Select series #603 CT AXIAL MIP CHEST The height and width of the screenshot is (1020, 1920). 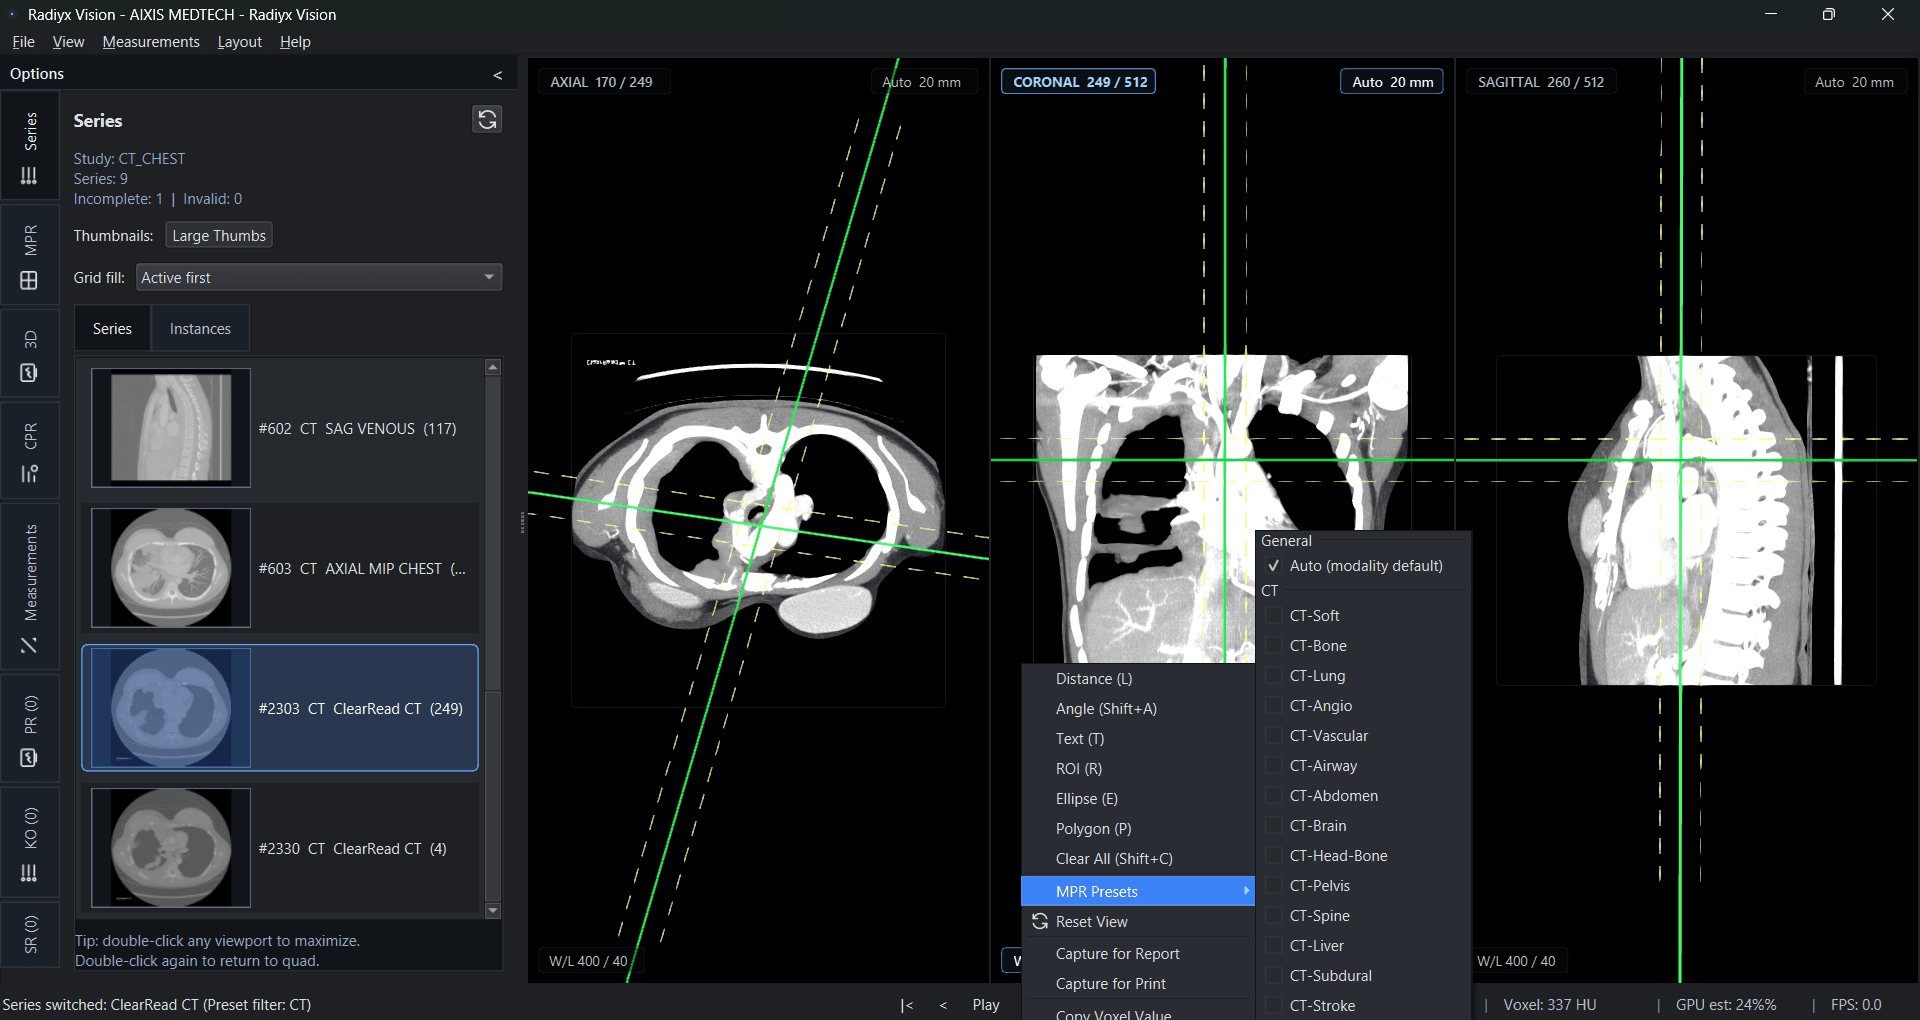(x=280, y=568)
